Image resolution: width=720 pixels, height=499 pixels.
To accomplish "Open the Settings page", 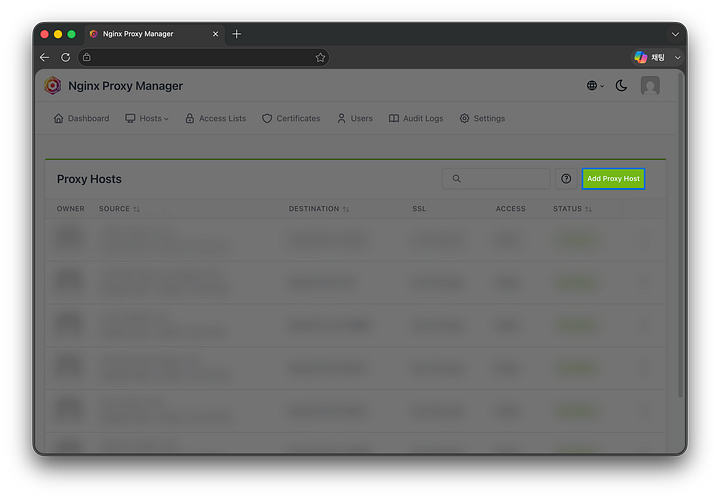I will [482, 118].
